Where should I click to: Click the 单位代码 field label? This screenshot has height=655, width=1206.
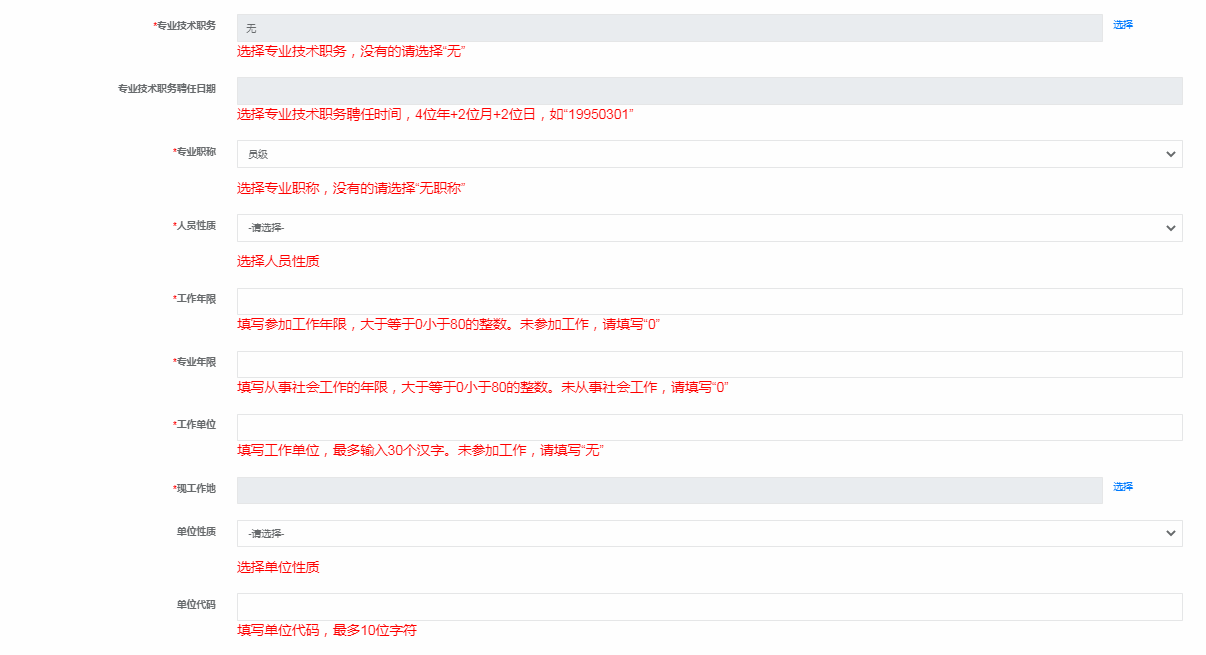click(196, 605)
